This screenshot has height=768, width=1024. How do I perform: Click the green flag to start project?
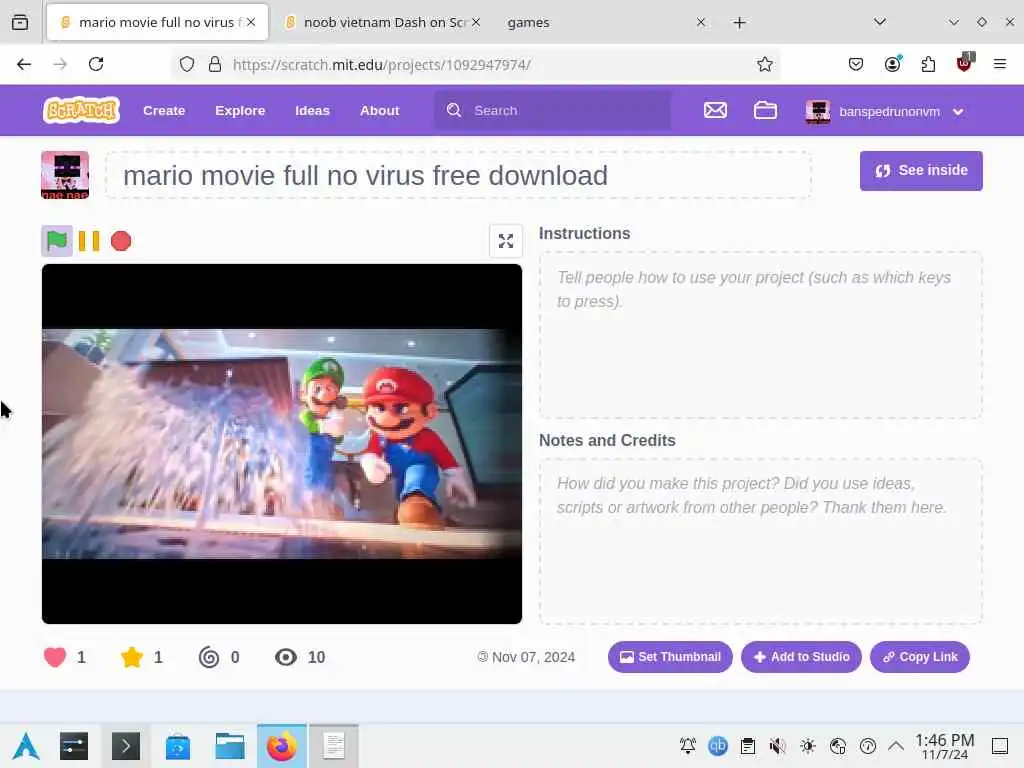pos(57,241)
